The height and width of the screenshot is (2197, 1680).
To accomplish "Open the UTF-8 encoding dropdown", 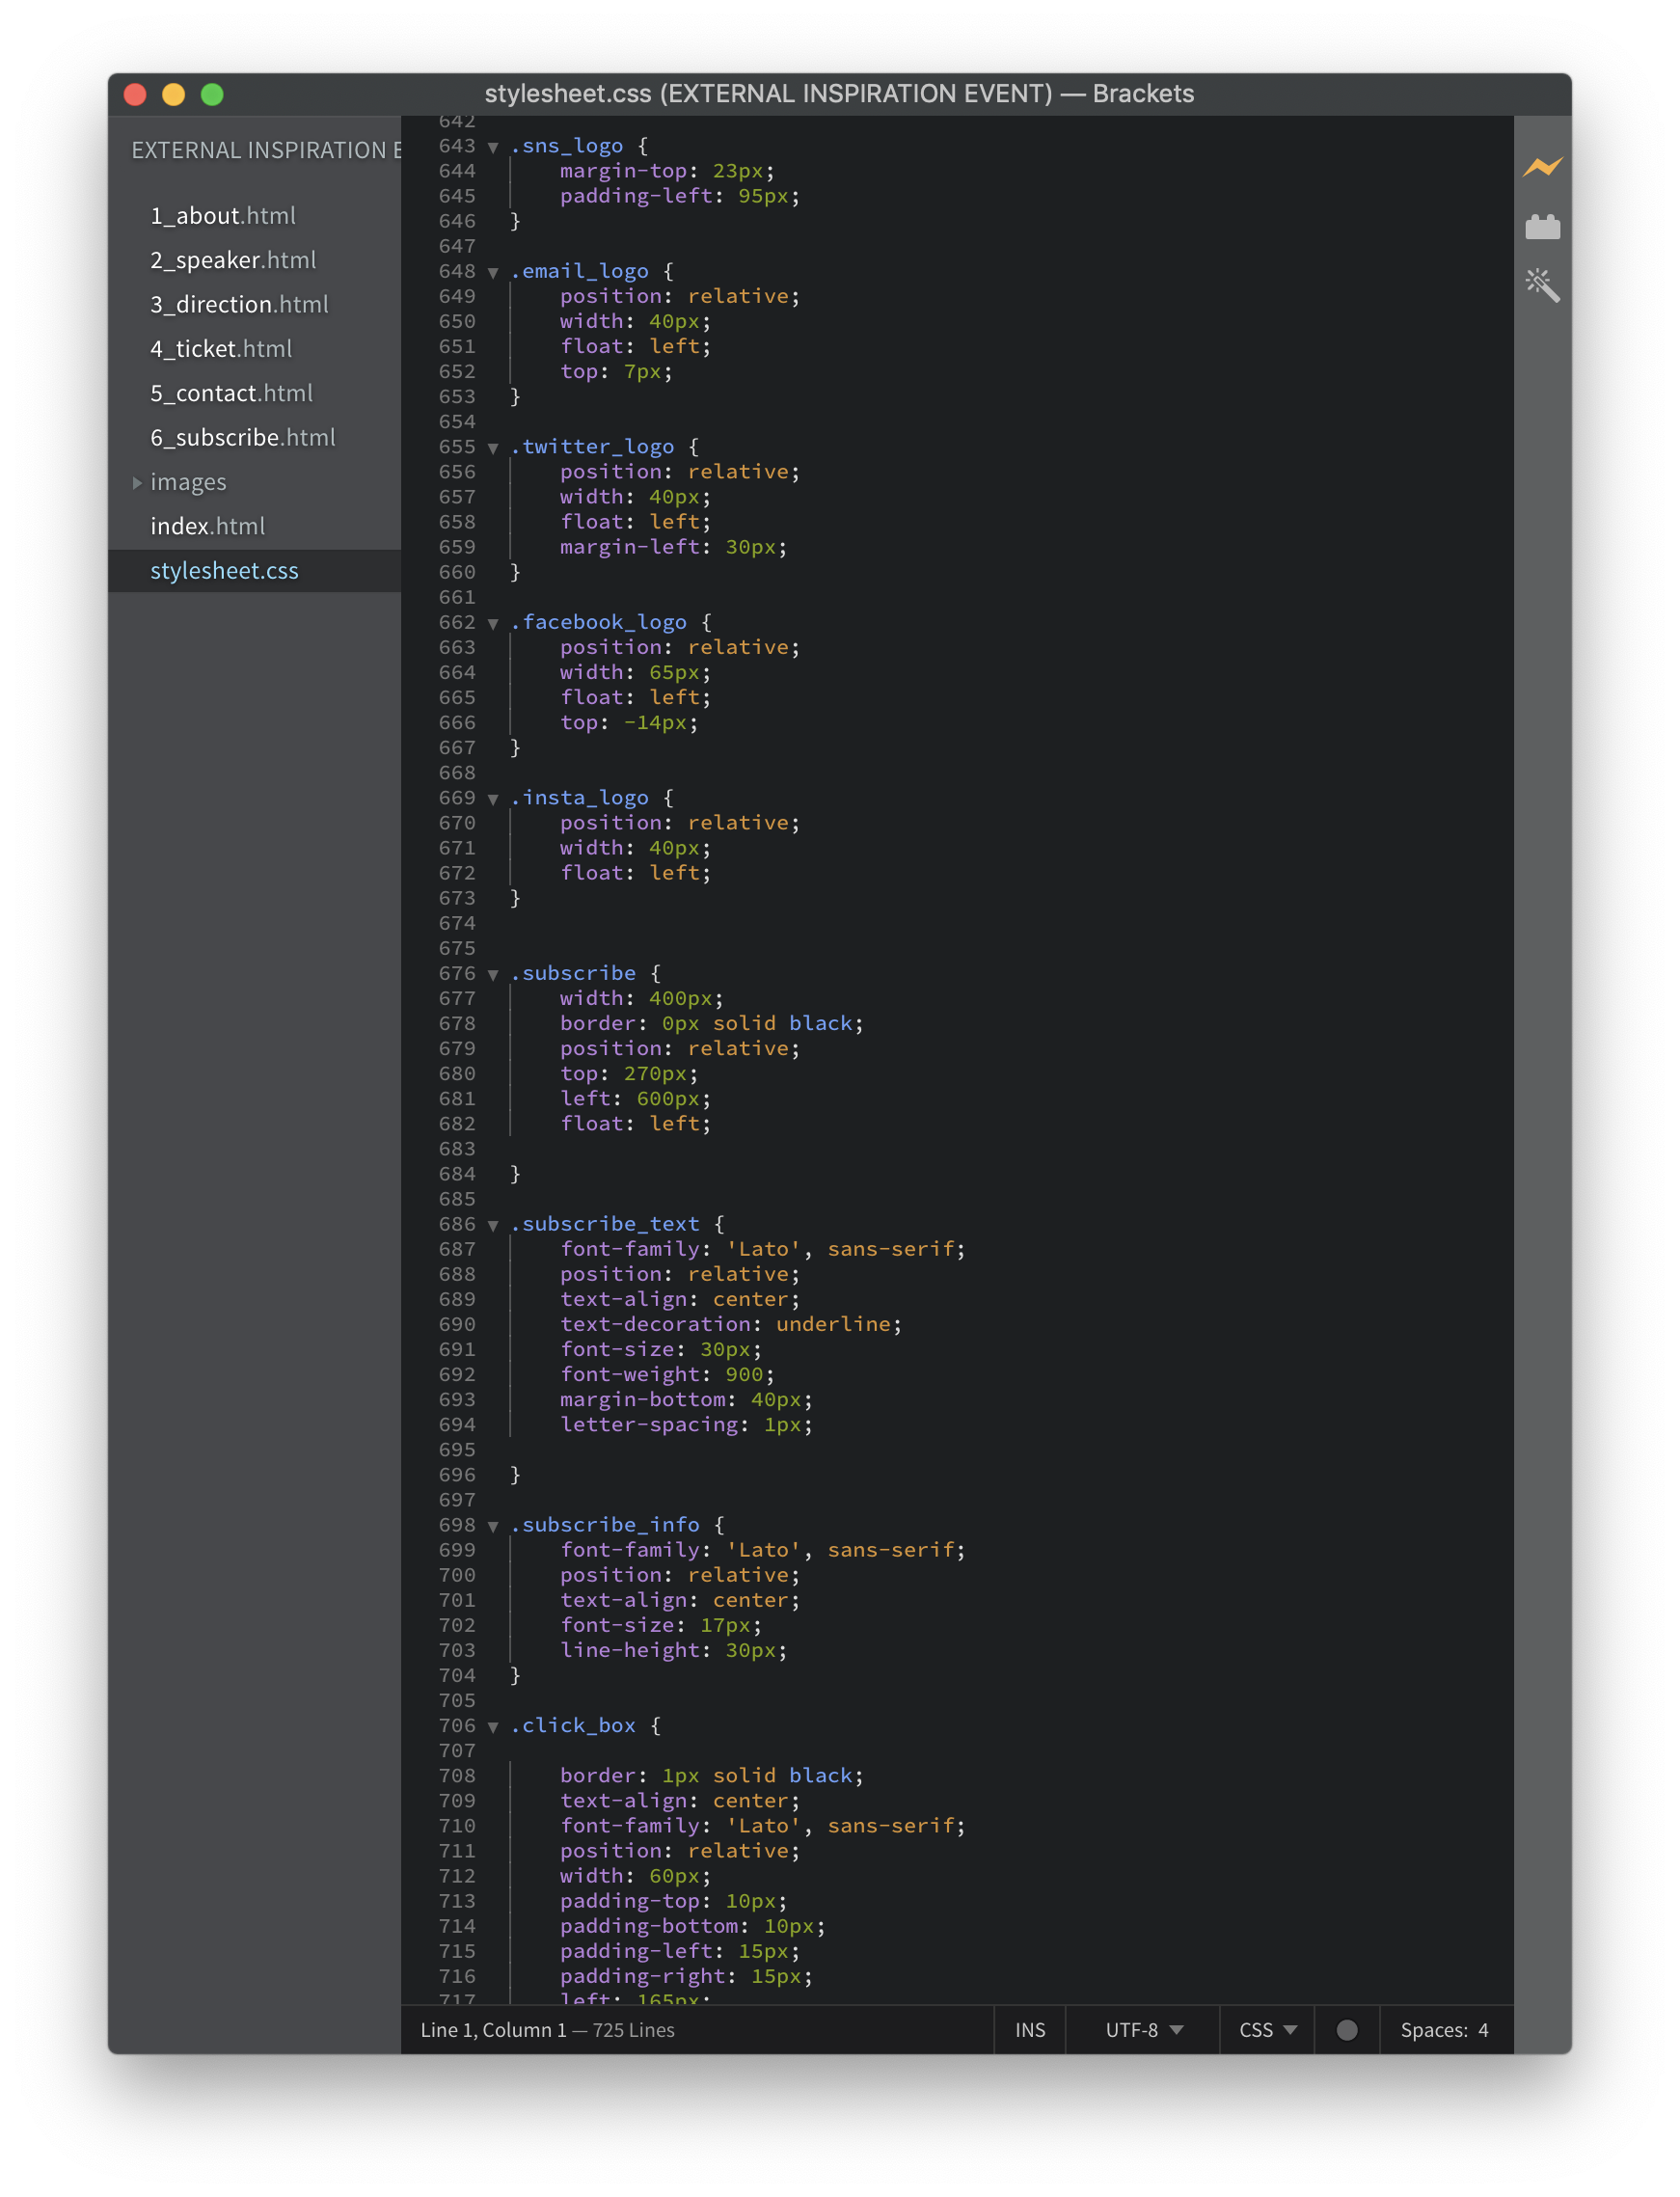I will pyautogui.click(x=1143, y=2029).
